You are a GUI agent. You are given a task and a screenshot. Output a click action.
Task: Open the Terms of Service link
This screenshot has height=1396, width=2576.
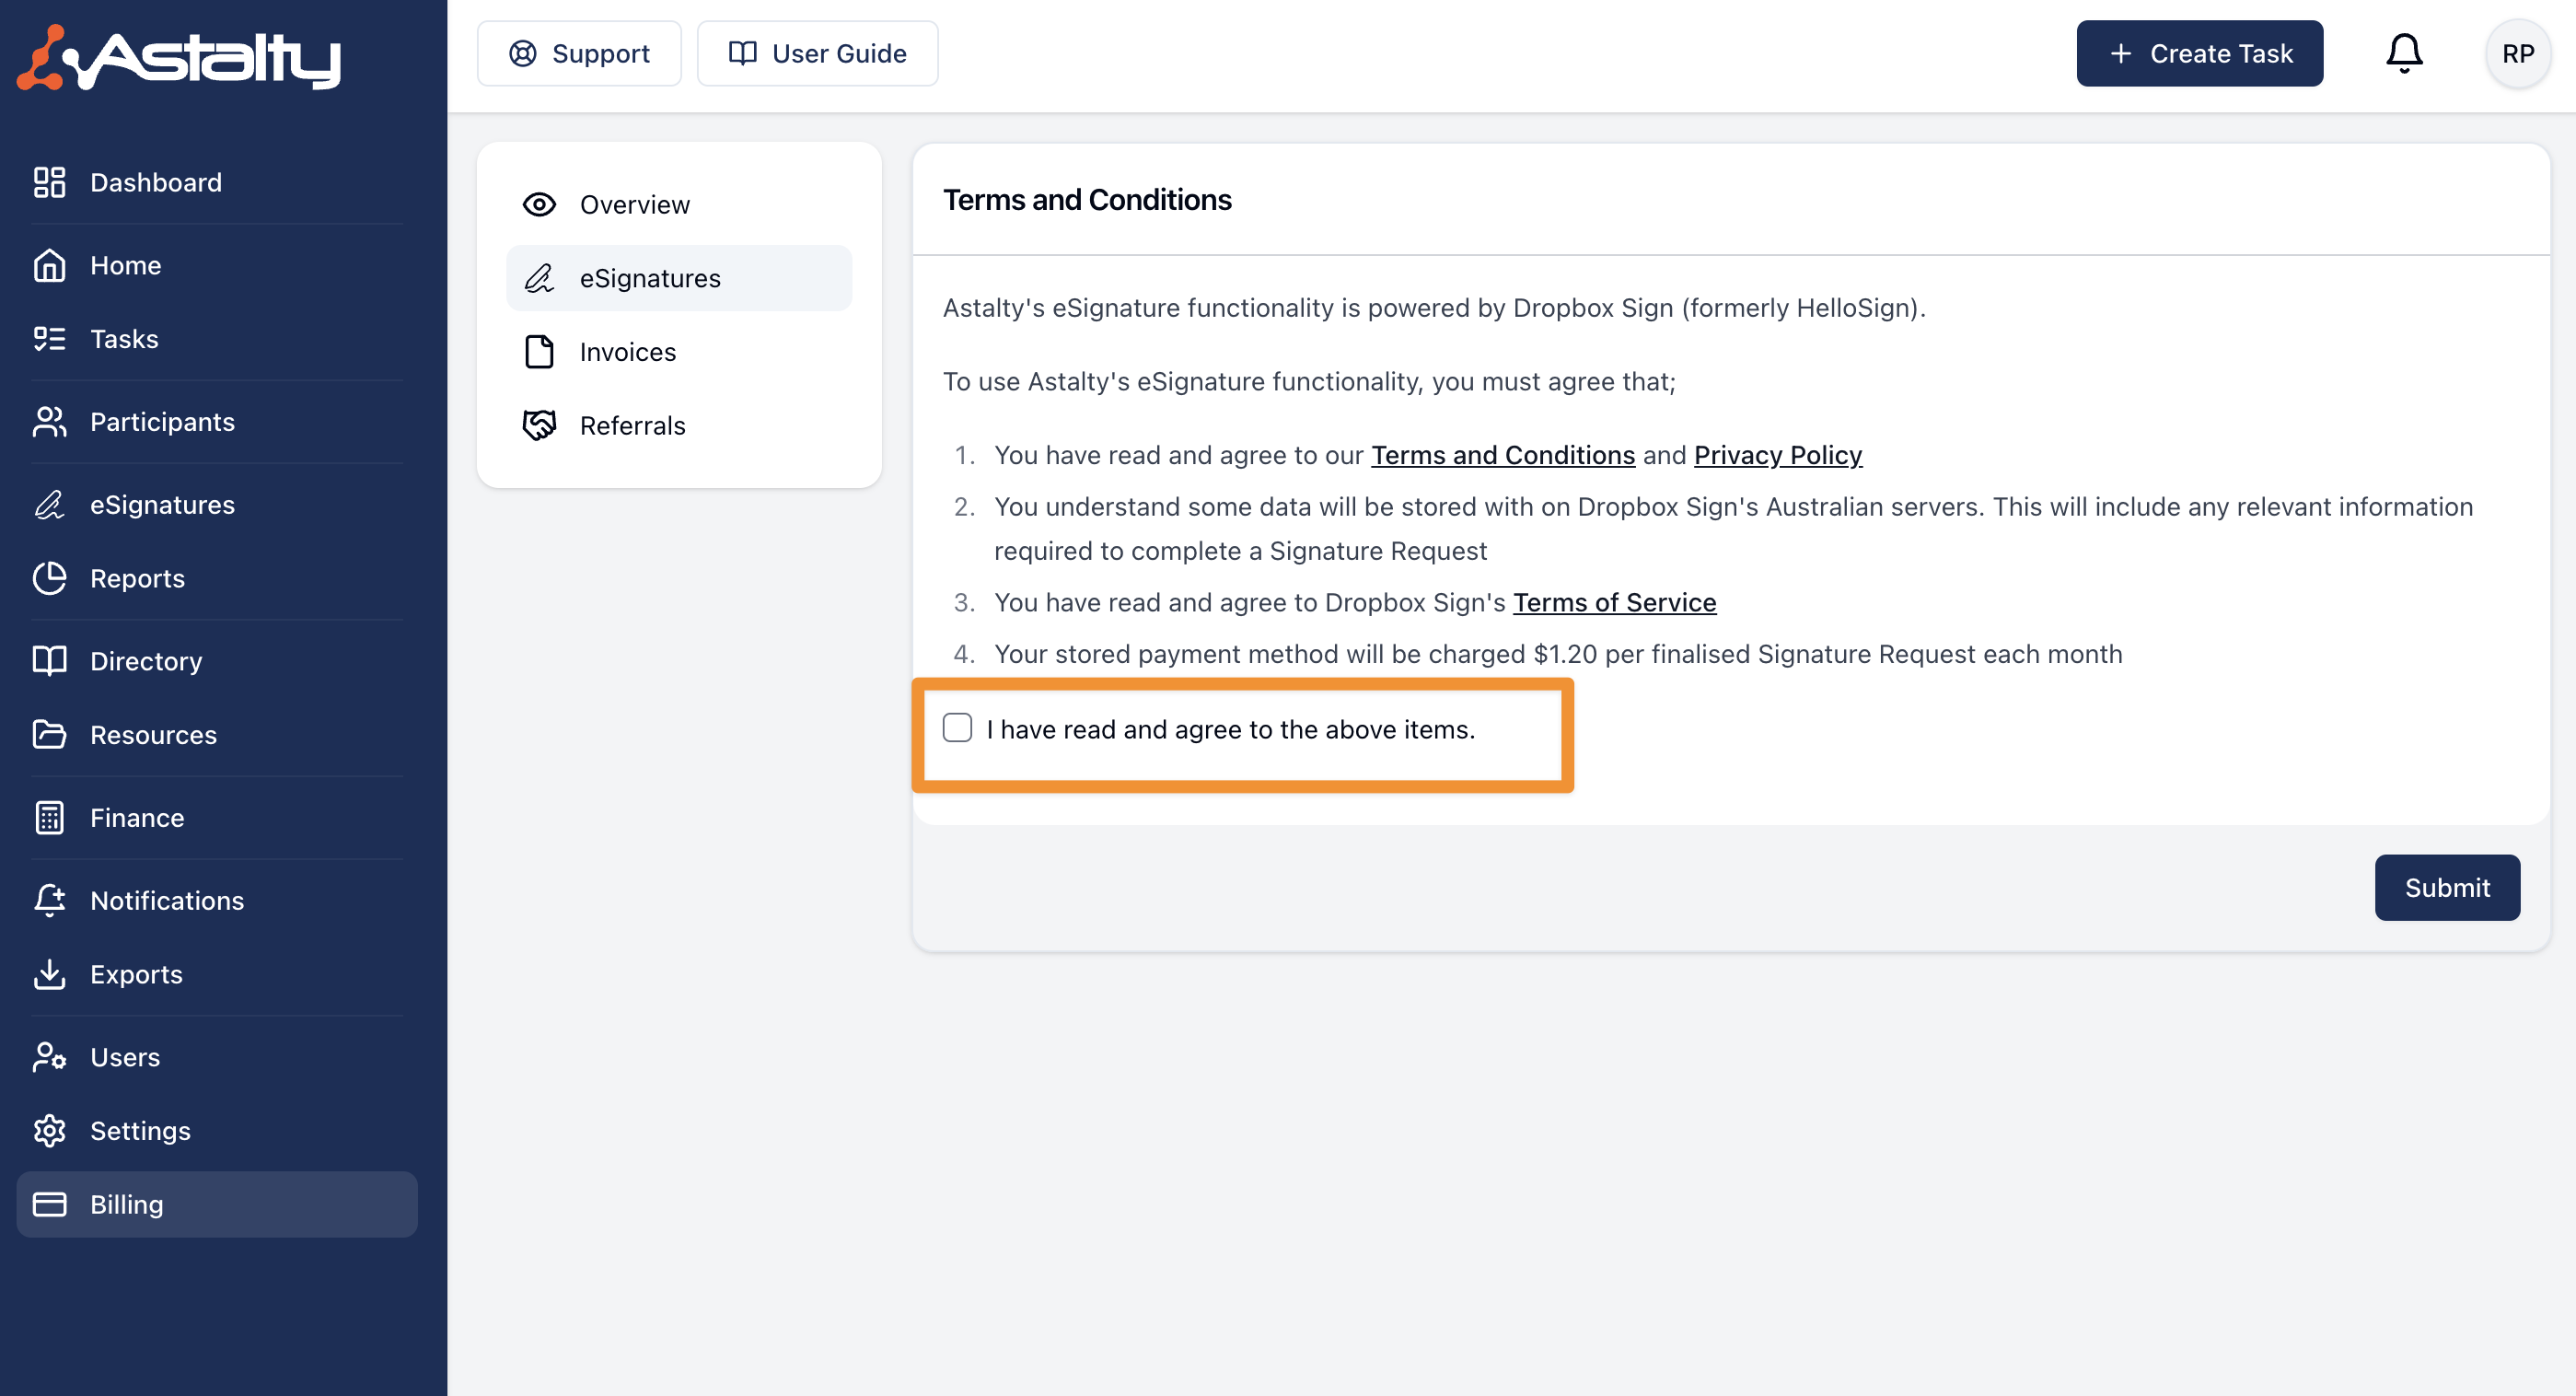[1614, 602]
